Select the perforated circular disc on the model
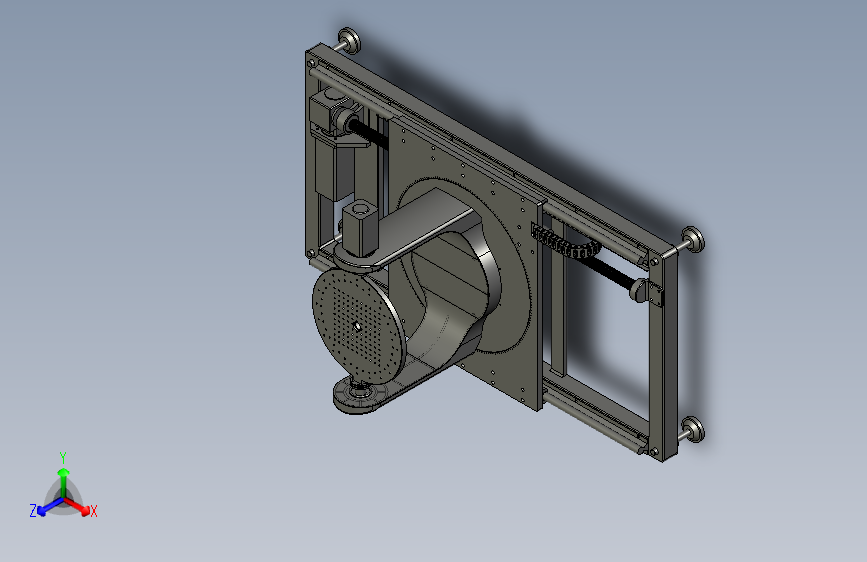The height and width of the screenshot is (562, 867). [359, 327]
